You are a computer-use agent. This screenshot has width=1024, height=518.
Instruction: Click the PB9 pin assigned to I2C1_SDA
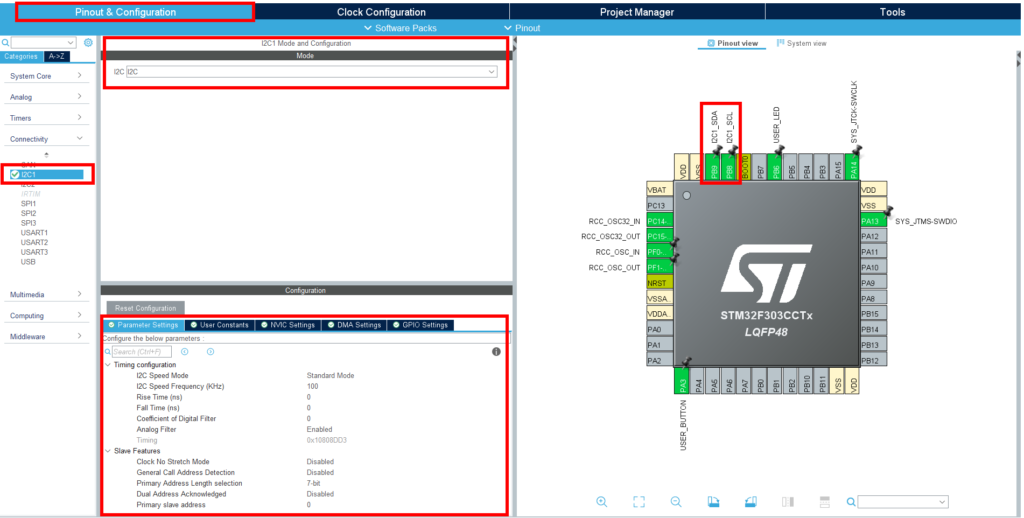click(x=714, y=167)
